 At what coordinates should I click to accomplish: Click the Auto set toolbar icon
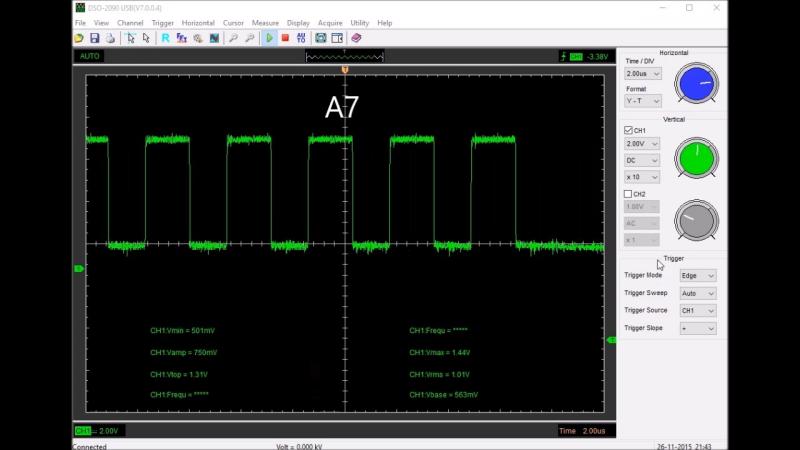[302, 38]
